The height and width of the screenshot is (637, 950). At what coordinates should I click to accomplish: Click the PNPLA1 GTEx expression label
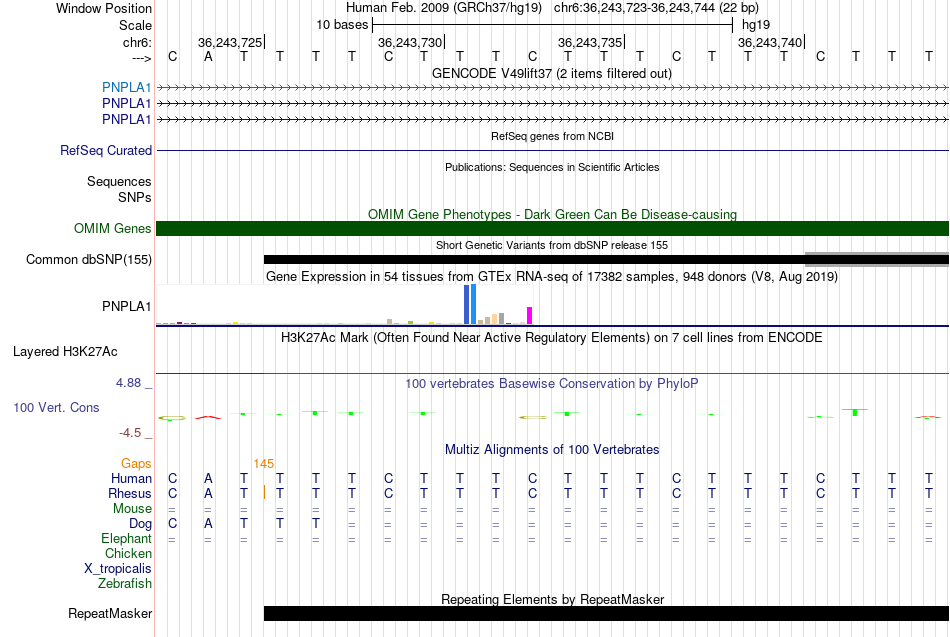[126, 307]
